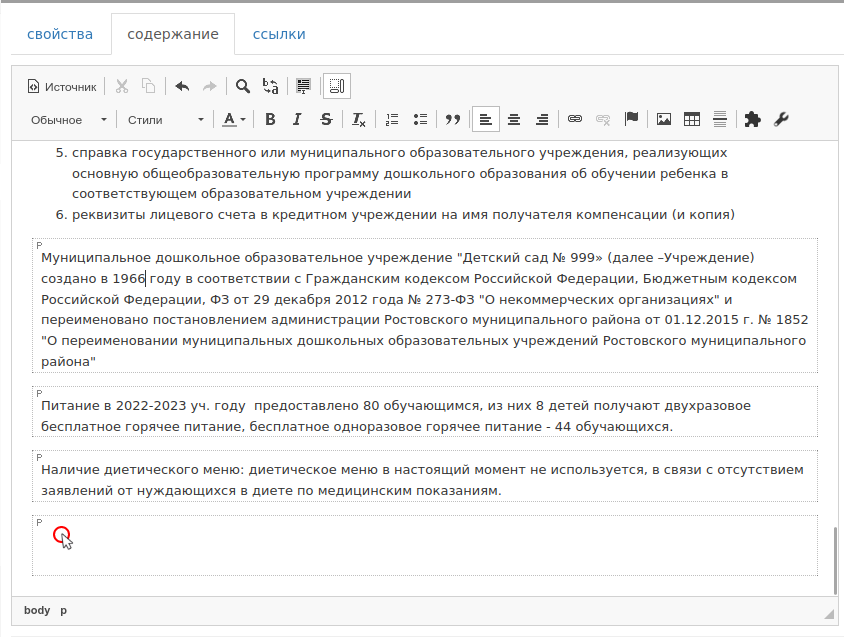This screenshot has height=637, width=844.
Task: Open the Replace tool
Action: (x=270, y=86)
